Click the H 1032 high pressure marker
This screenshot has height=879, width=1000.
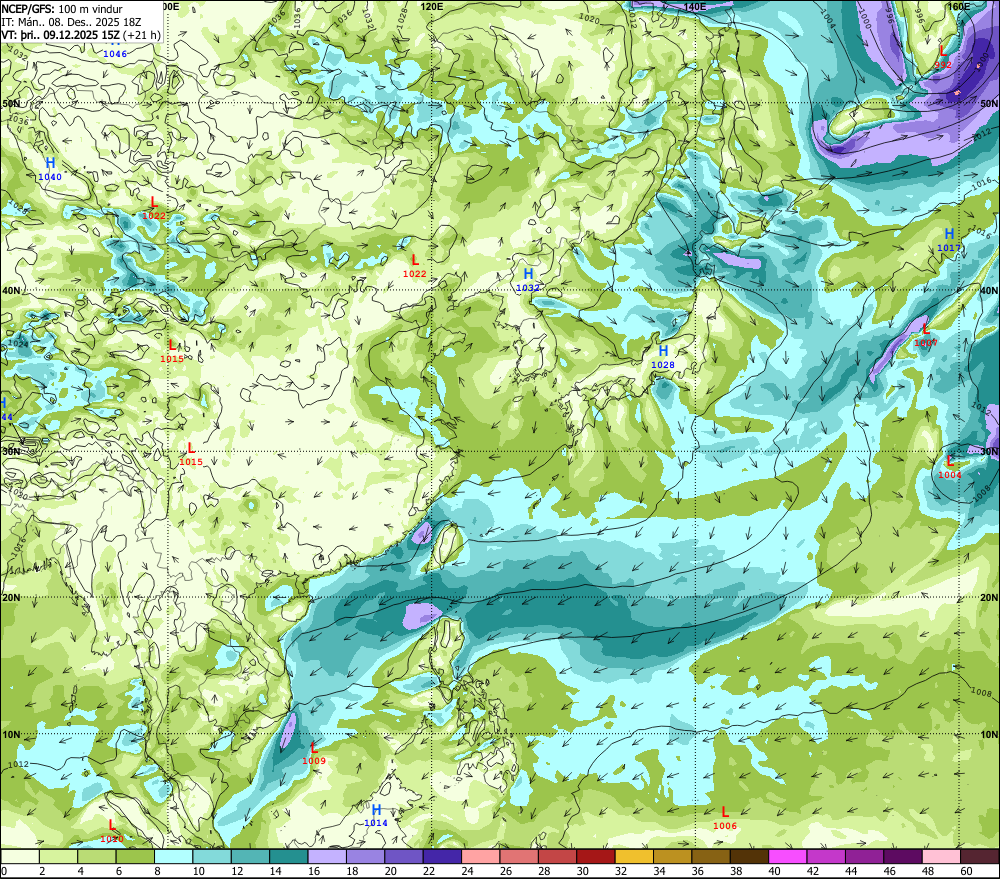[x=528, y=280]
